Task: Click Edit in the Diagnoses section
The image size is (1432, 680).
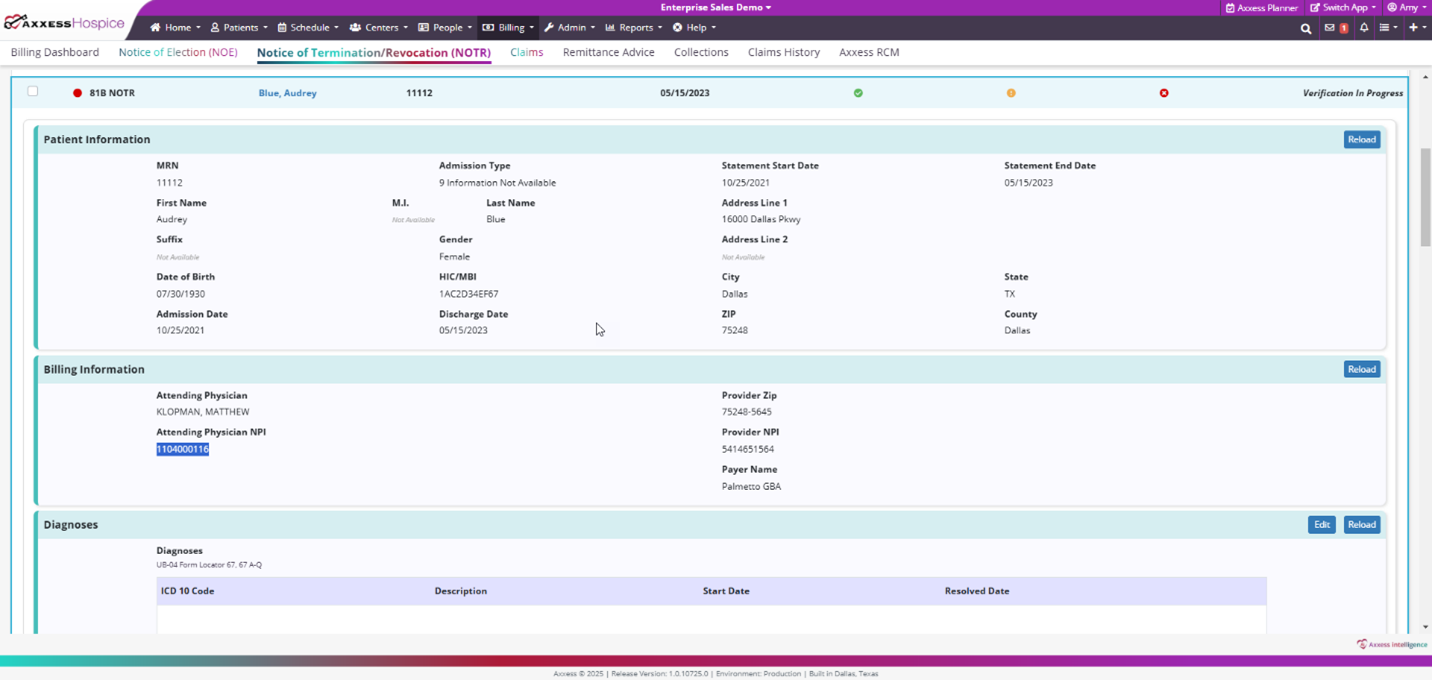Action: point(1321,525)
